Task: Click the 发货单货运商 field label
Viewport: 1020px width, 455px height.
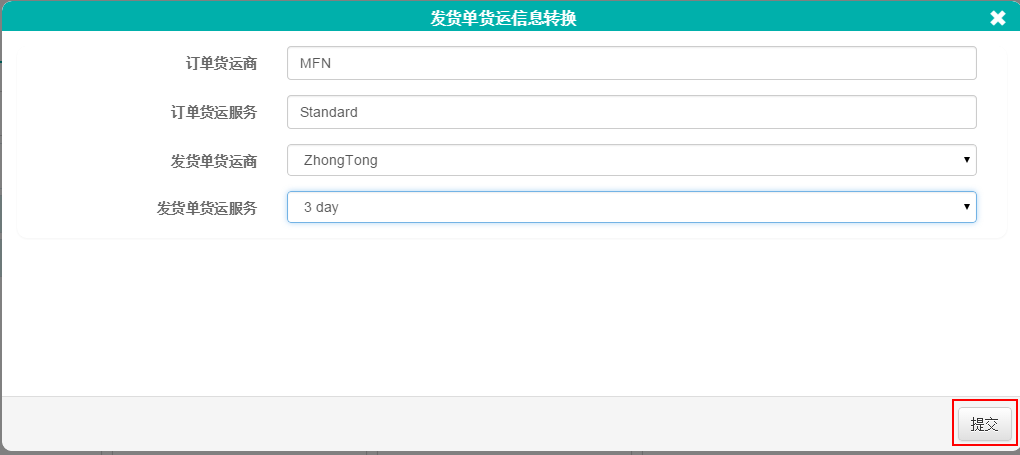Action: (213, 161)
